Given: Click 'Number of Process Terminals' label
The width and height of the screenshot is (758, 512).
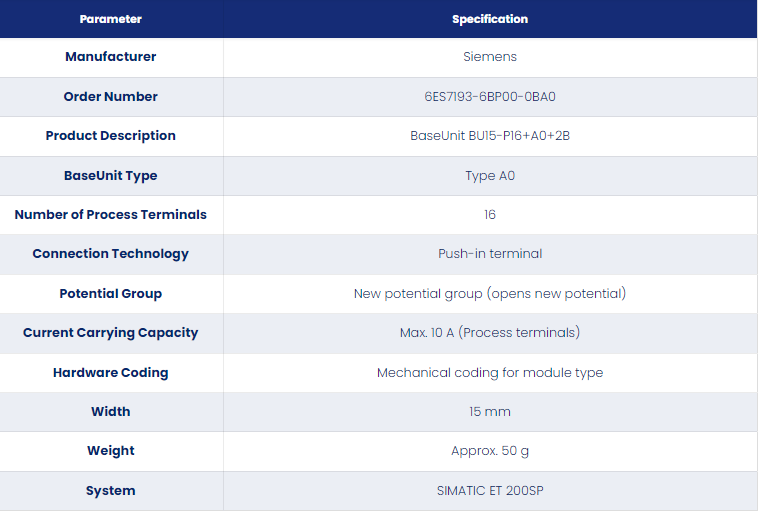Looking at the screenshot, I should pos(111,214).
